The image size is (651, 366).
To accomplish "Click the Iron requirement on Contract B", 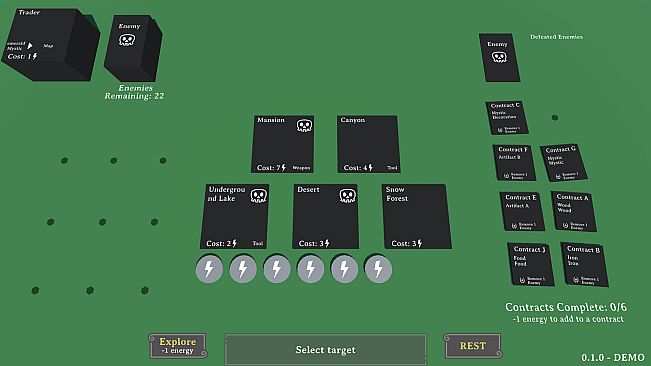I will [x=573, y=260].
